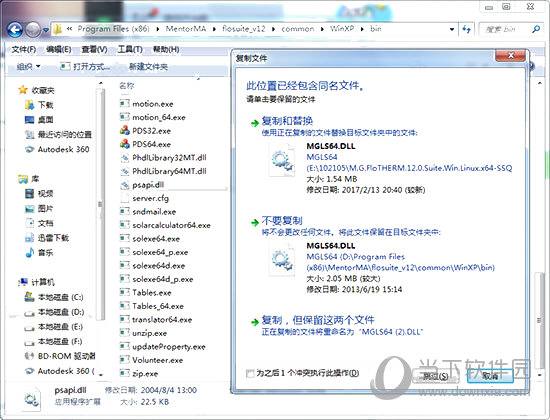Click WinXP in the address breadcrumb
Viewport: 550px width, 420px height.
click(342, 29)
